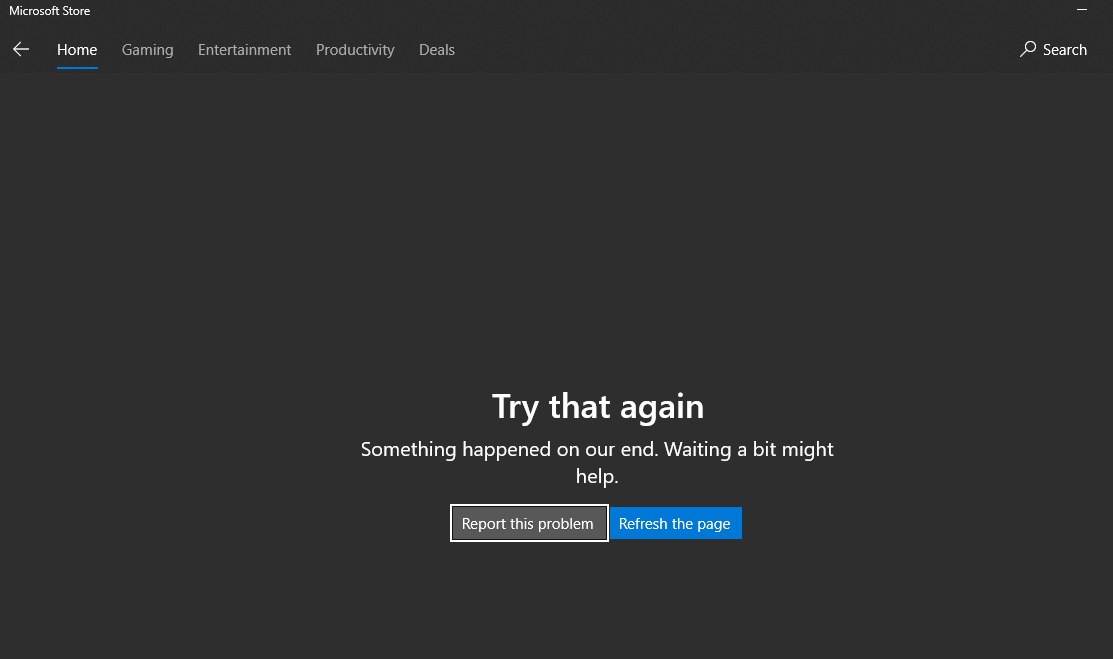Open Search with magnifier icon

pos(1053,49)
